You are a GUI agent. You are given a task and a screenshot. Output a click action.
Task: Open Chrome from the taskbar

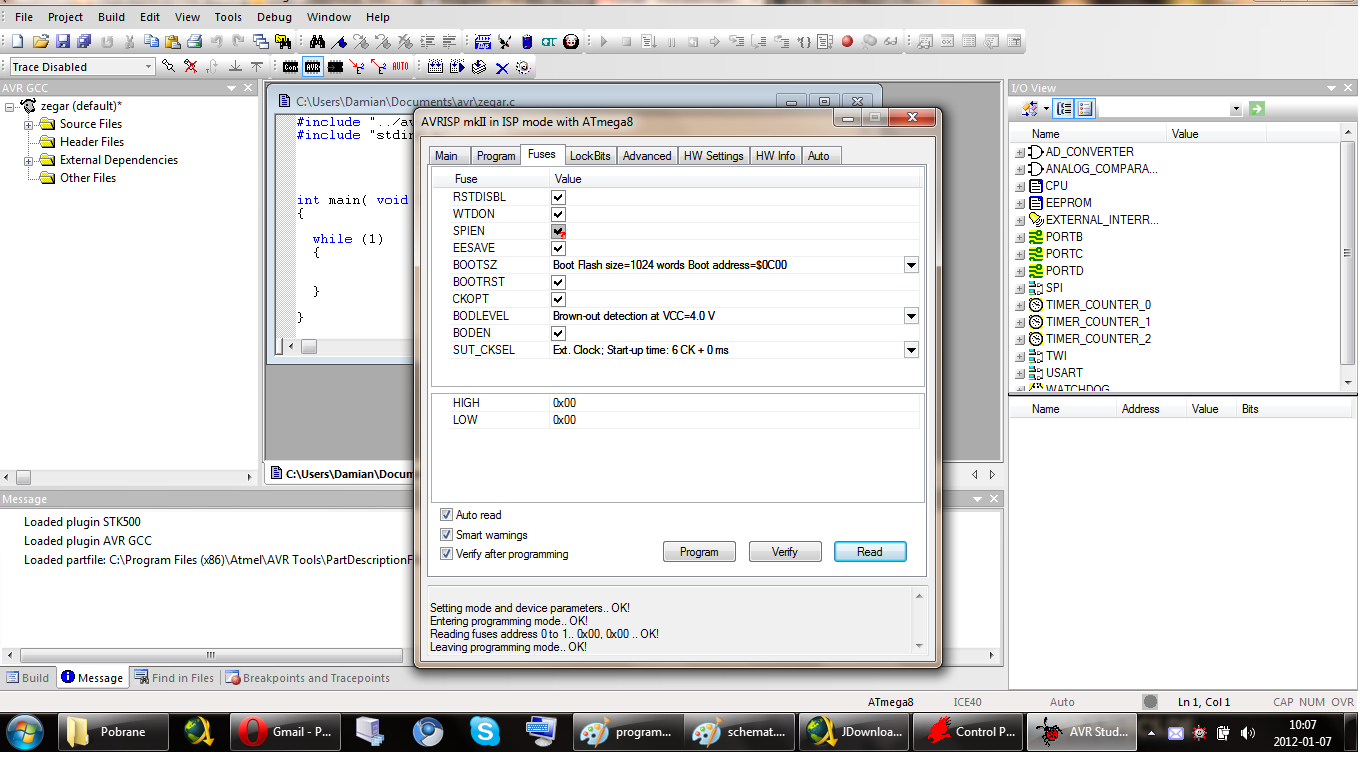429,732
